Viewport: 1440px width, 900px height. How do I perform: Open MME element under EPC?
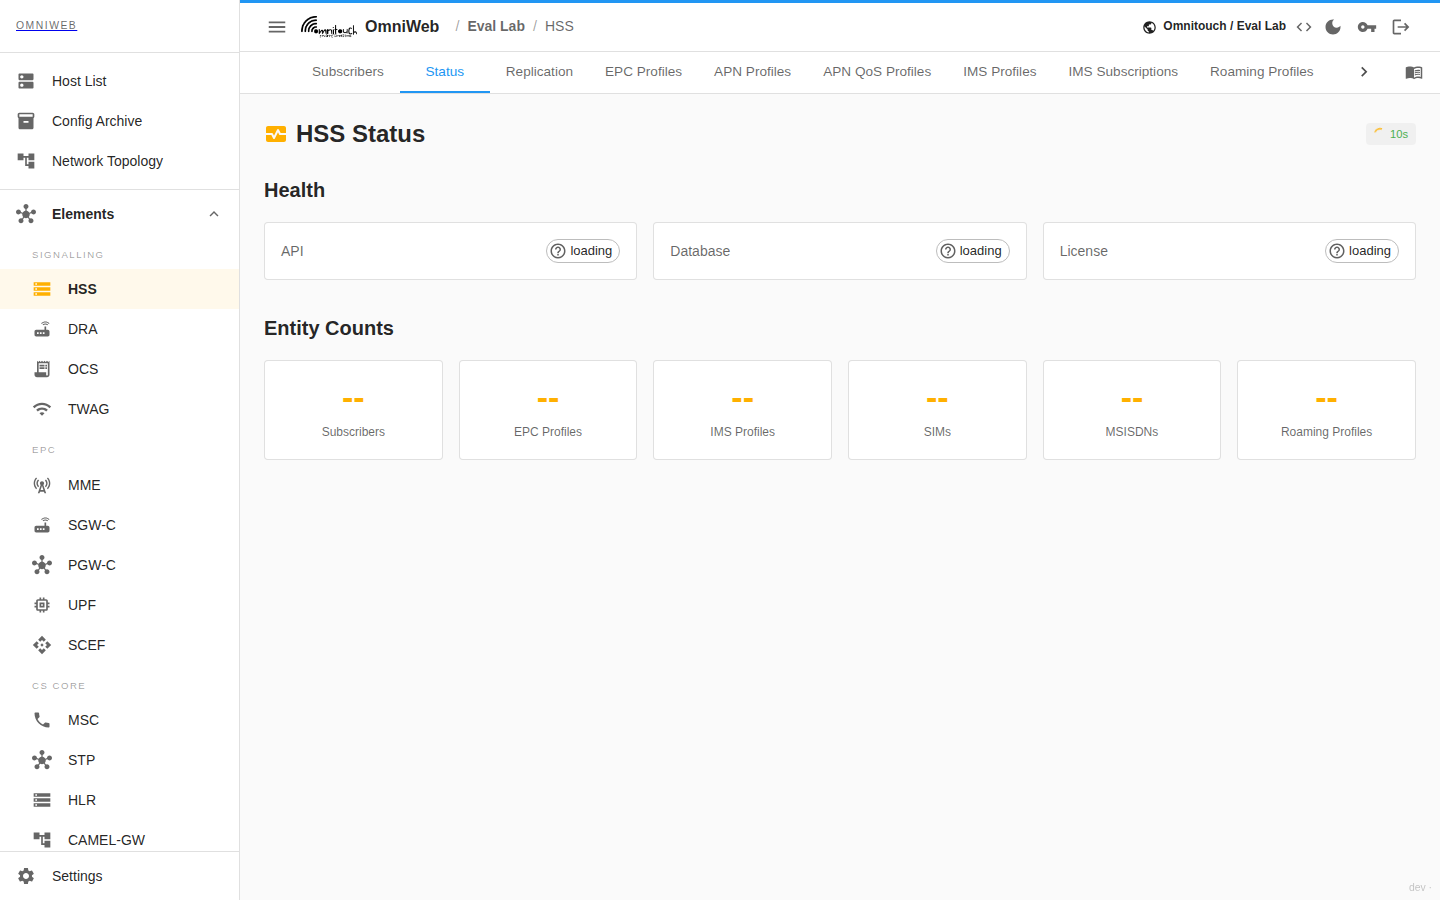(120, 485)
